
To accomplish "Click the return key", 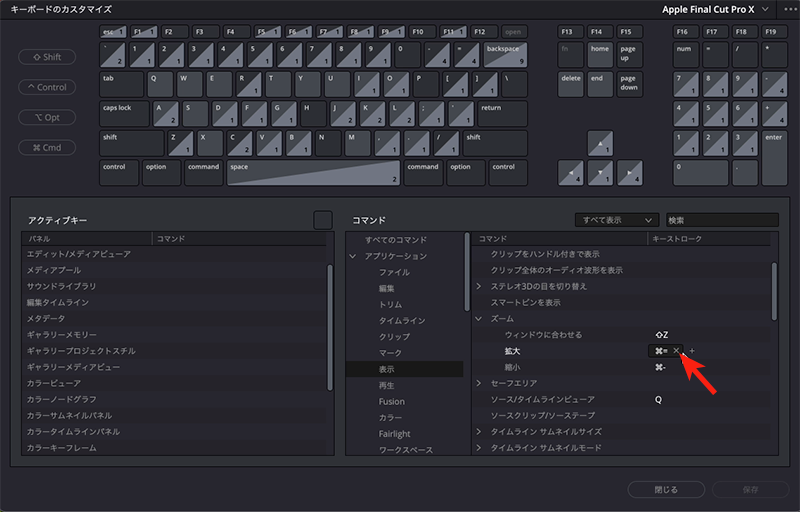I will (x=502, y=114).
